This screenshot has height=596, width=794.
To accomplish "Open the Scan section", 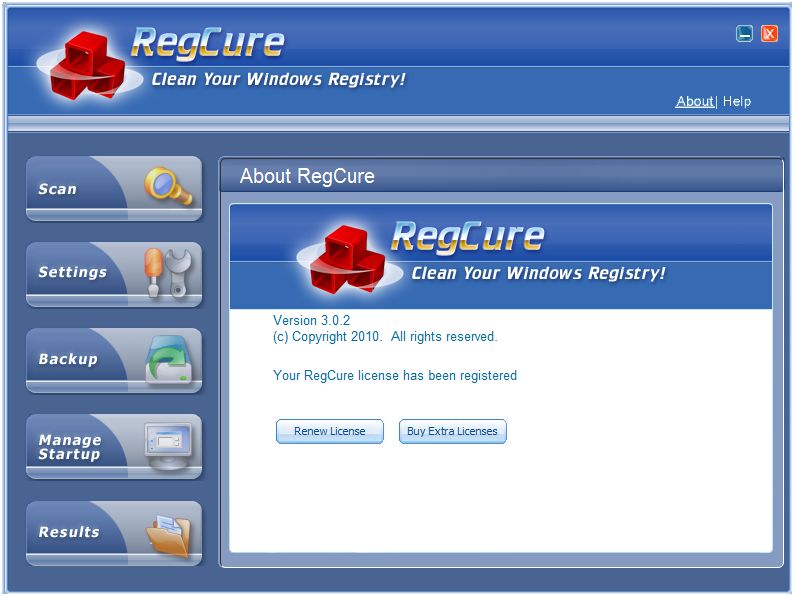I will coord(114,188).
